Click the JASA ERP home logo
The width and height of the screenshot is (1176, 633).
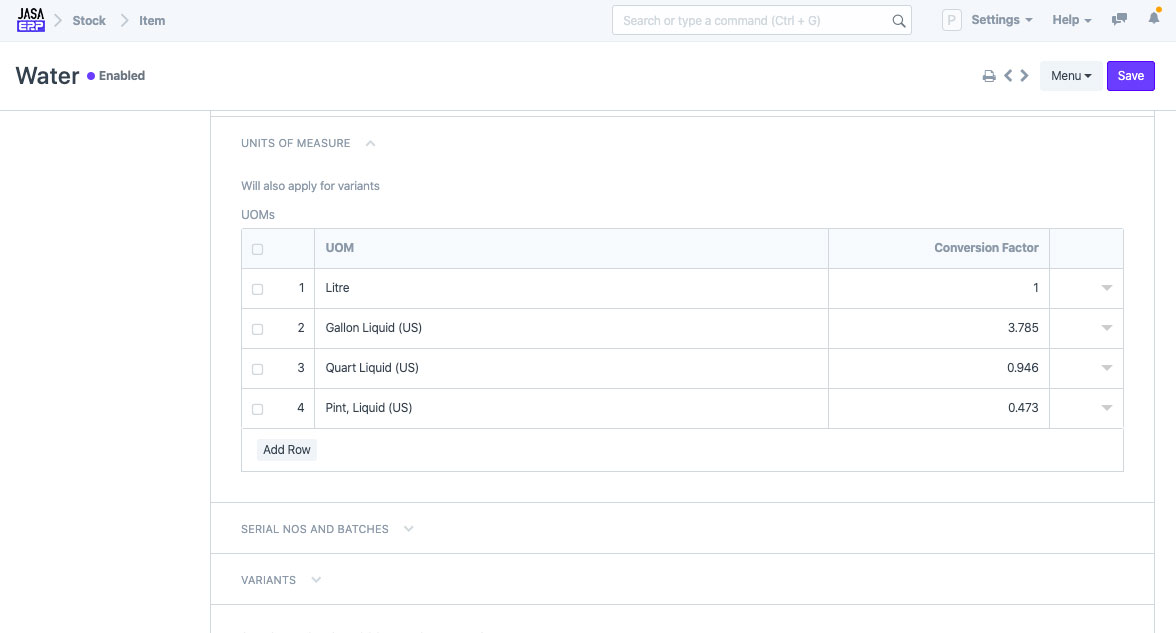coord(31,20)
